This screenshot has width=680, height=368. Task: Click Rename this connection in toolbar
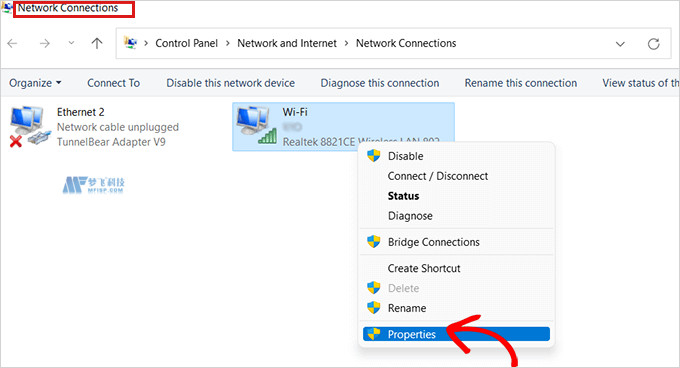click(x=521, y=83)
